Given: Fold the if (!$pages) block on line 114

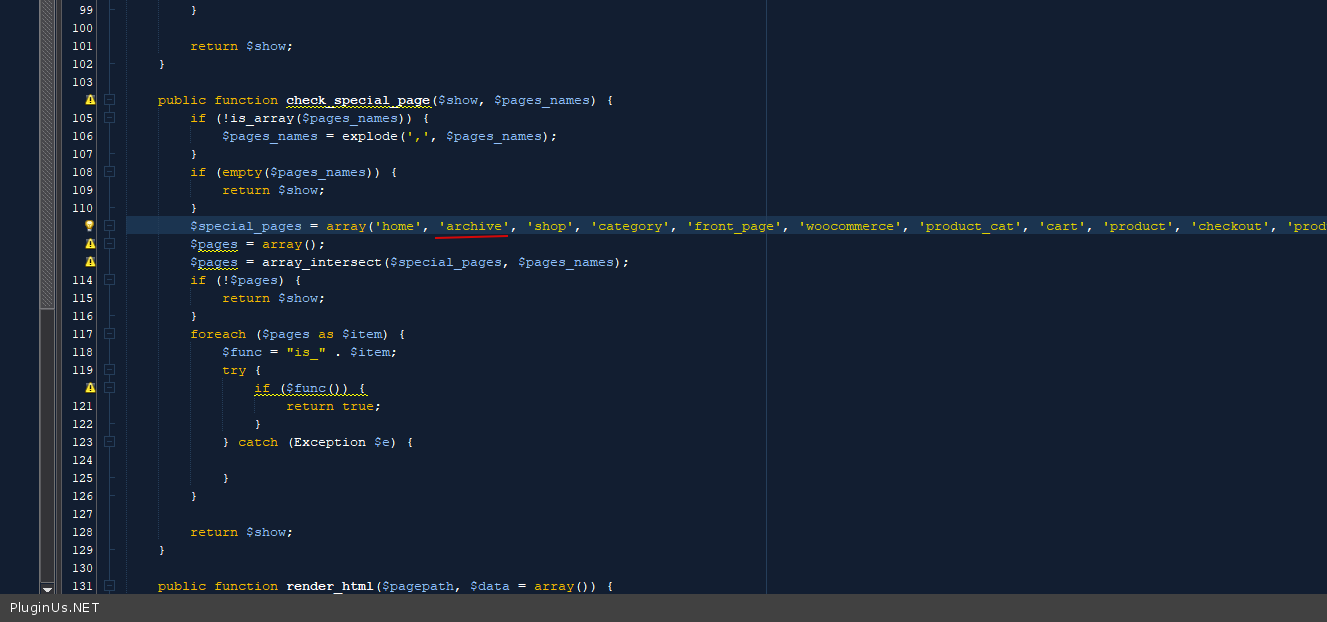Looking at the screenshot, I should pyautogui.click(x=109, y=280).
